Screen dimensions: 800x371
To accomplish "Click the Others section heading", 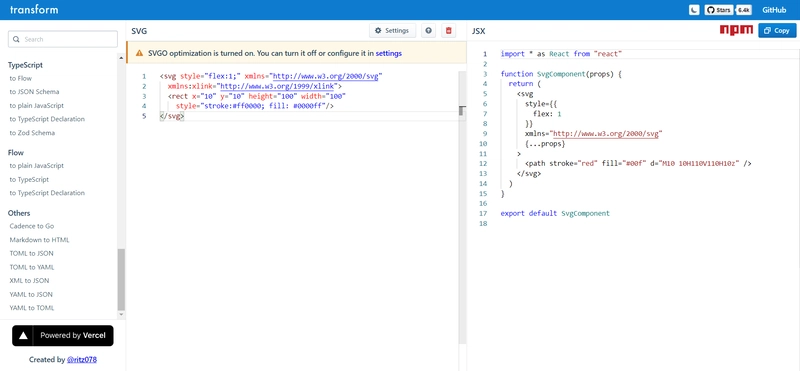I will tap(19, 213).
